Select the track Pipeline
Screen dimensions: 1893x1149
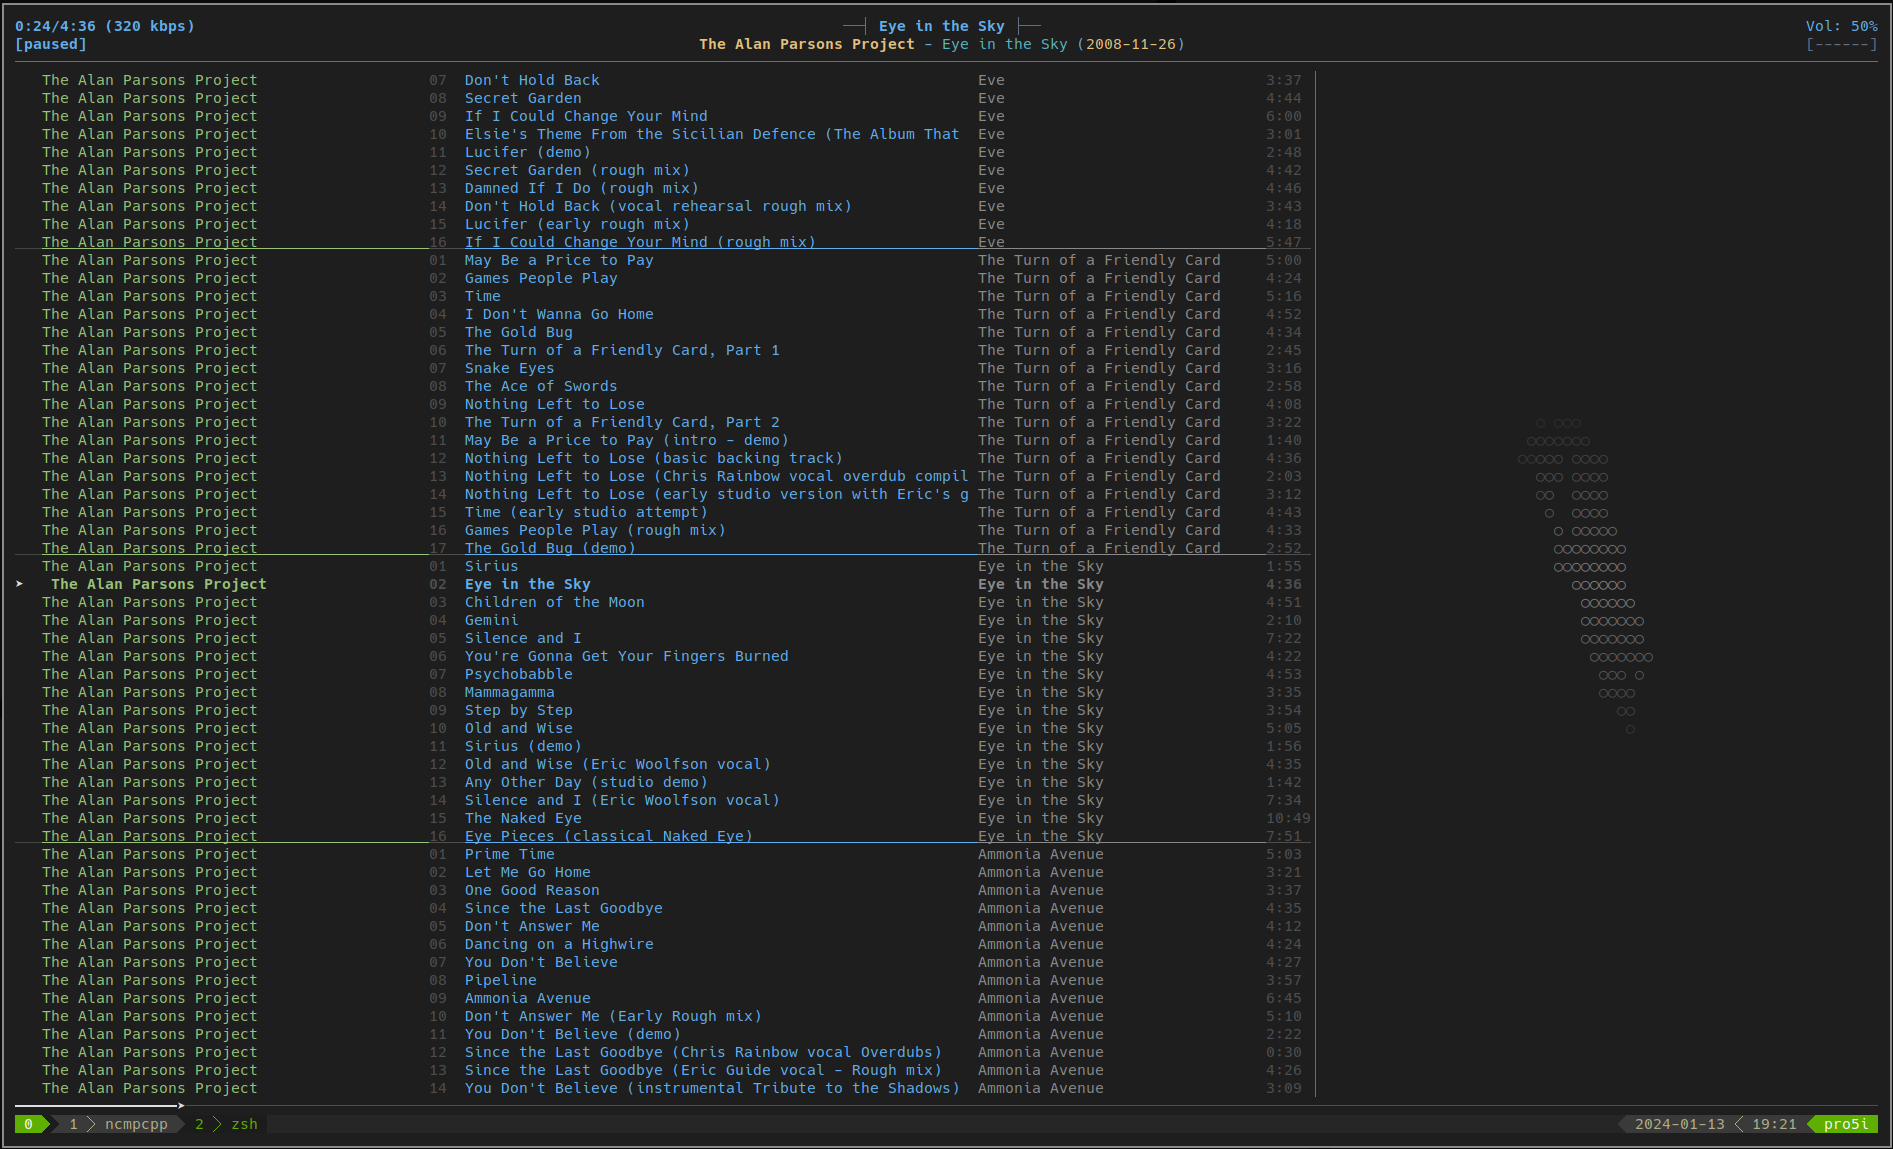500,980
